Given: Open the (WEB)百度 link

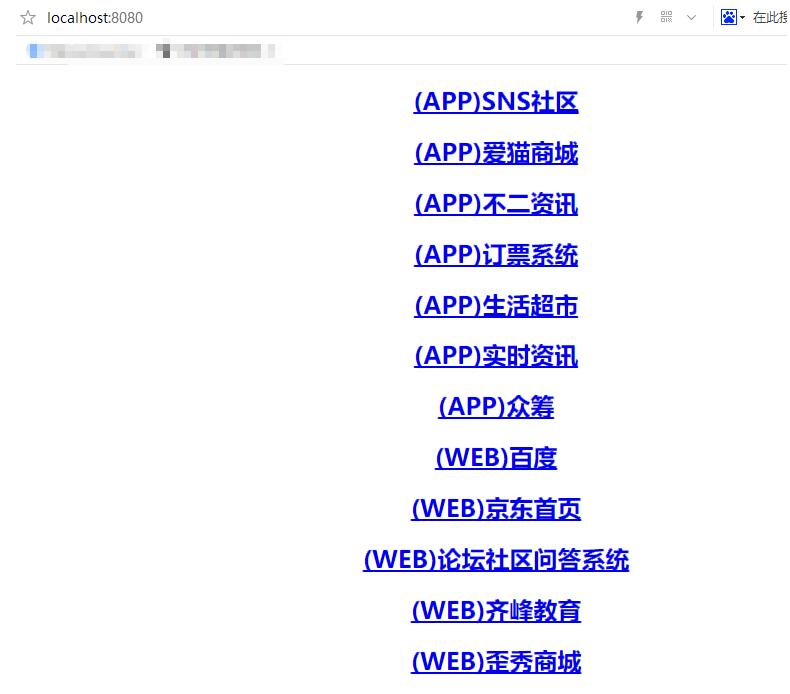Looking at the screenshot, I should coord(496,458).
